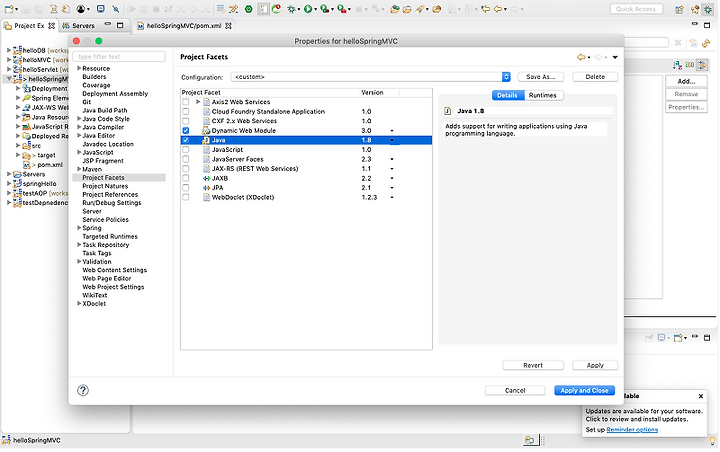The width and height of the screenshot is (720, 452).
Task: Click the Save As... button
Action: 540,77
